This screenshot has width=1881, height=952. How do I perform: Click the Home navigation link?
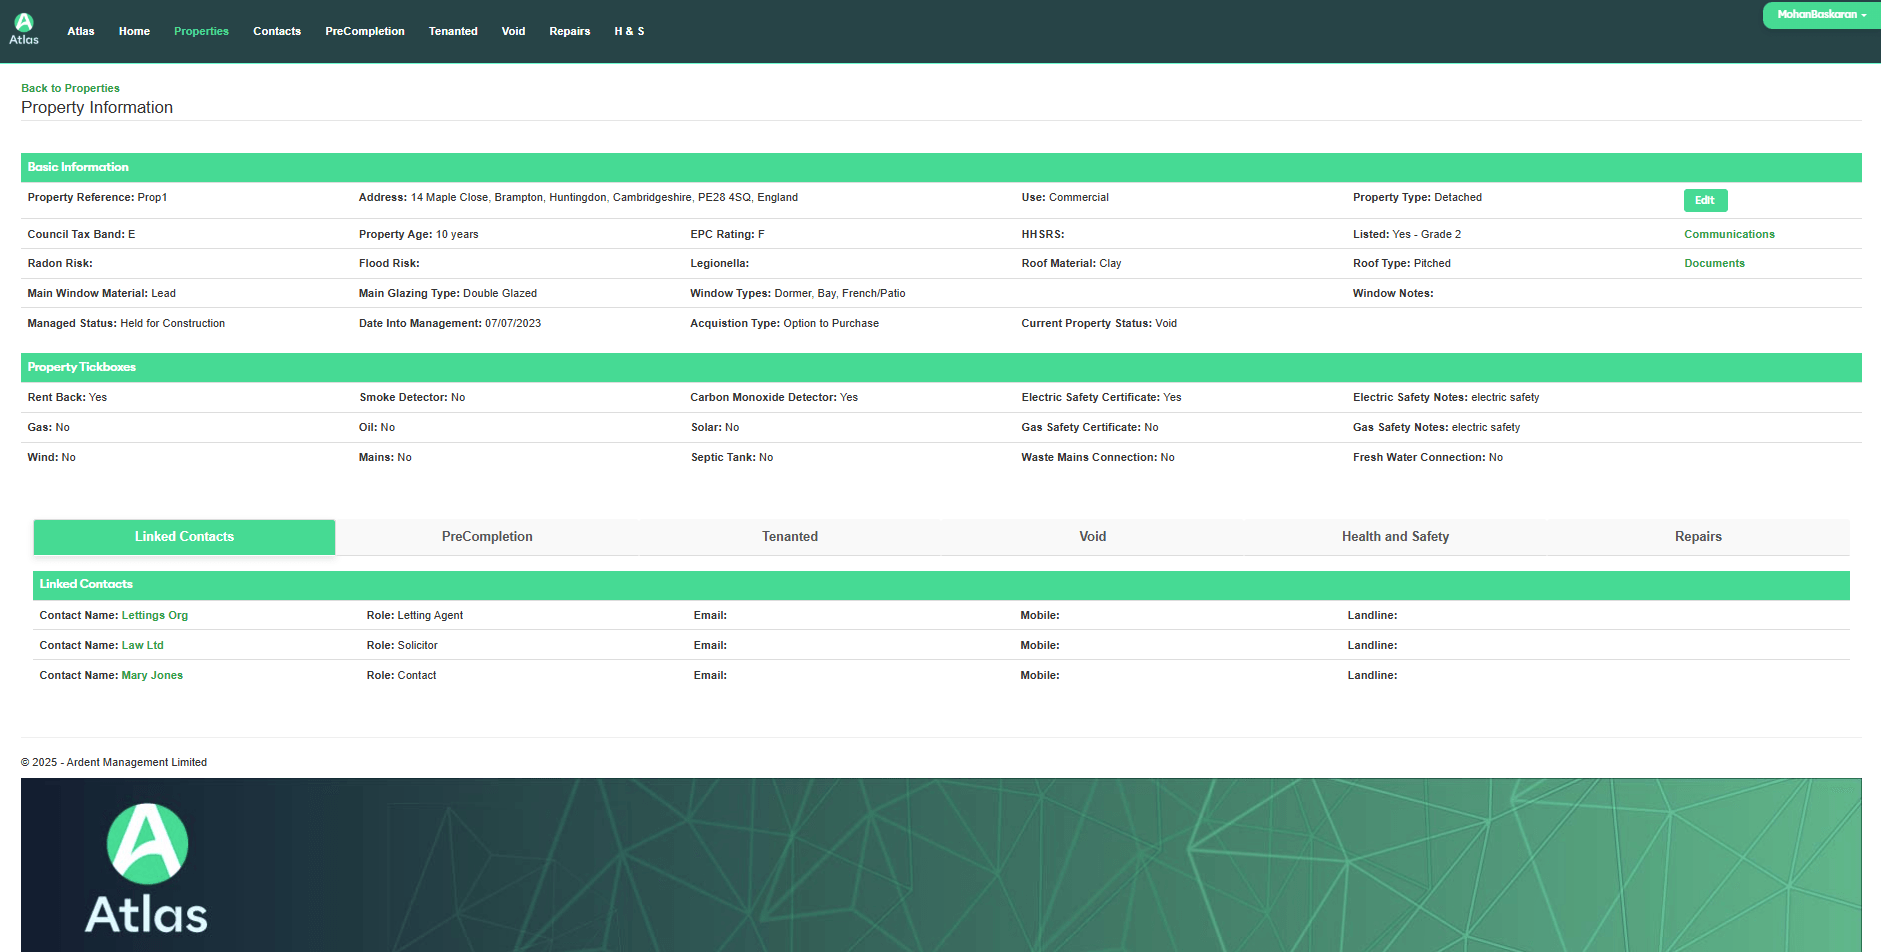(134, 32)
